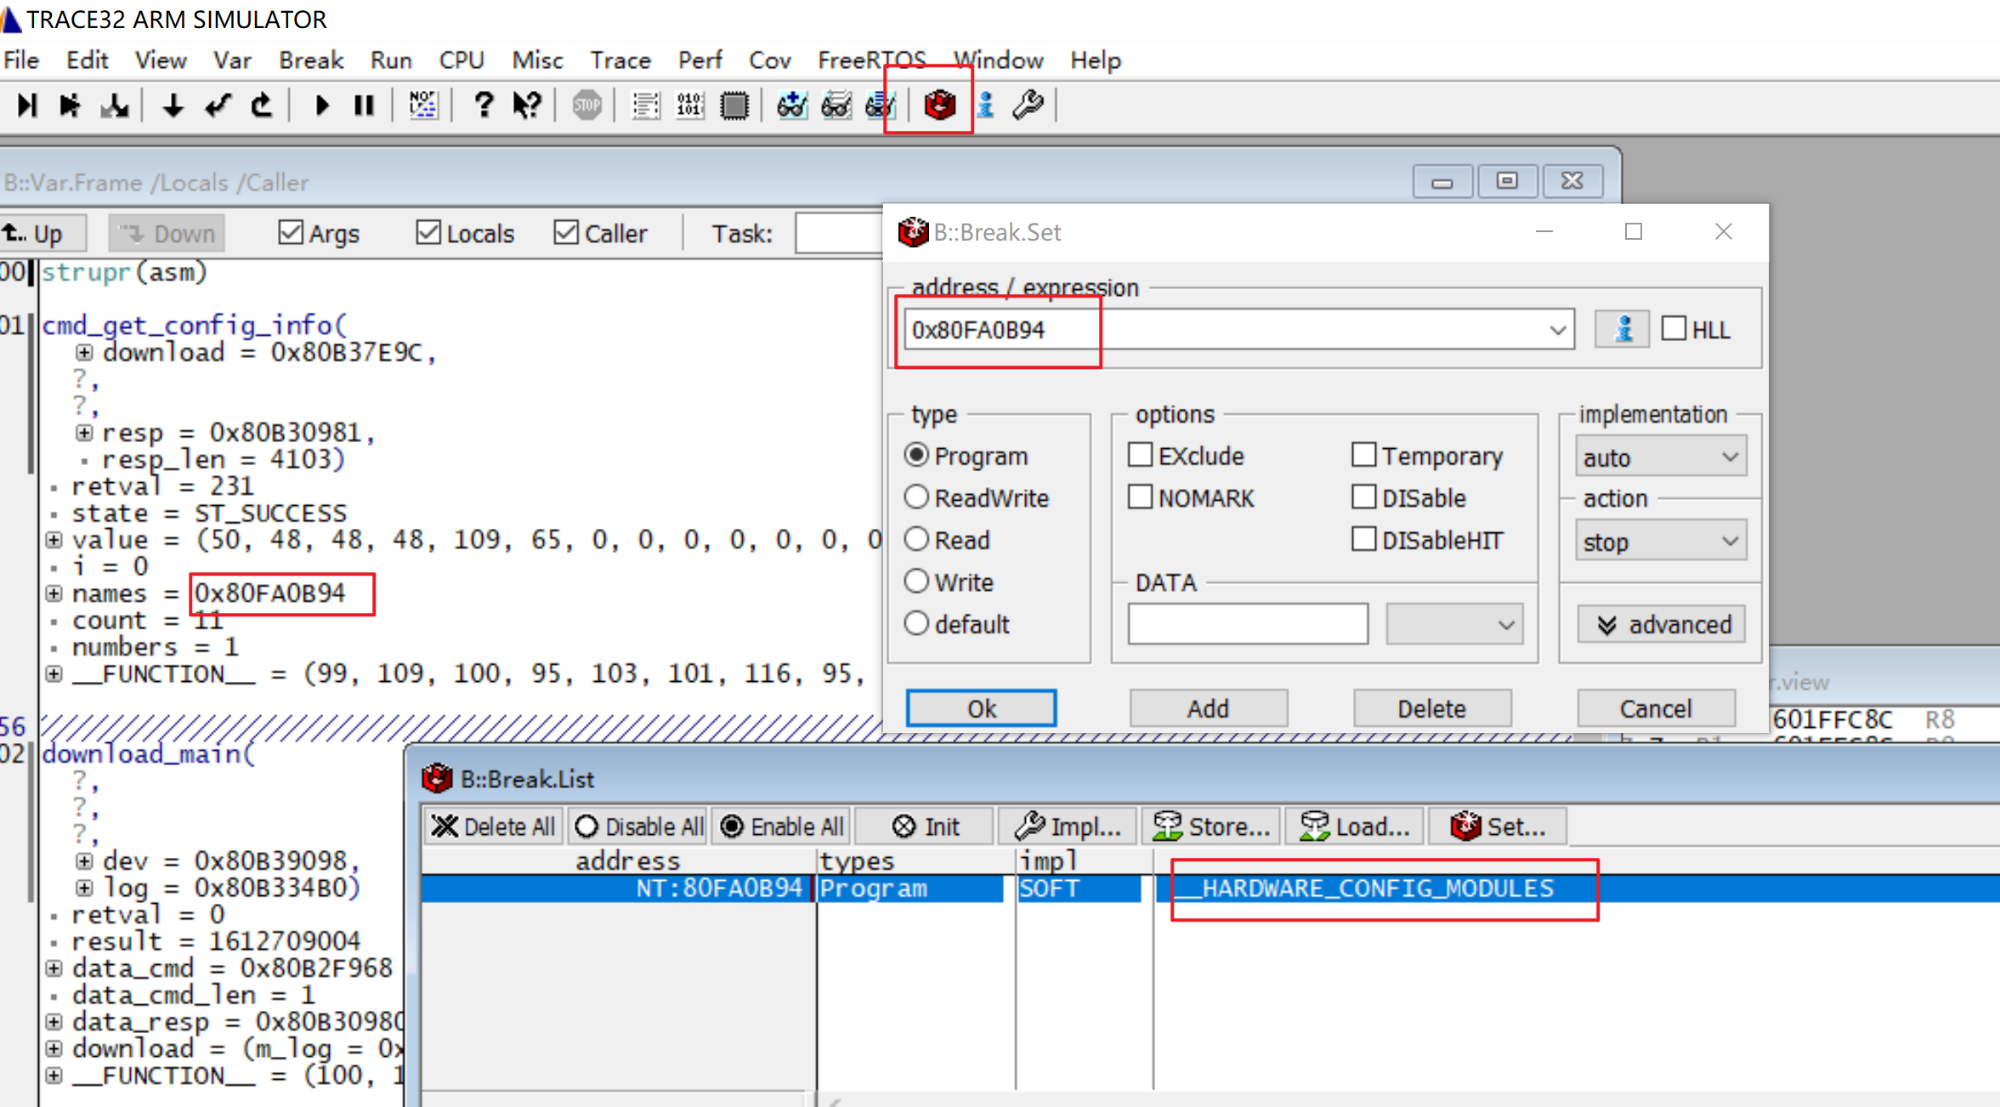Open the breakpoint list red icon
Viewport: 2000px width, 1107px height.
(x=939, y=105)
